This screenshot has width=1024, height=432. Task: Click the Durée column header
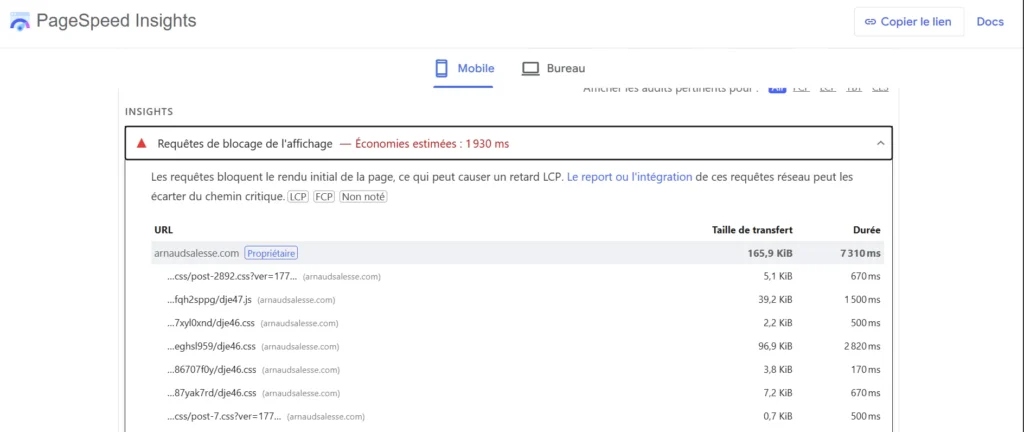coord(866,230)
